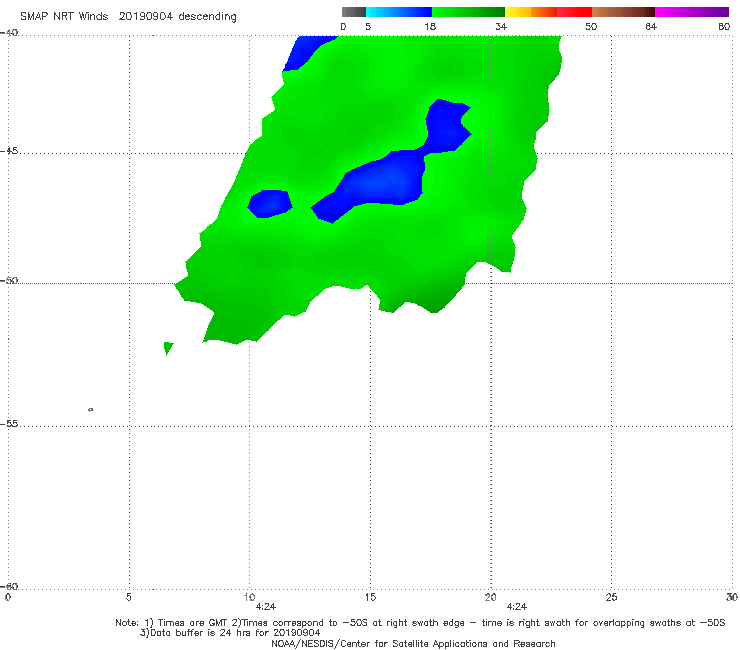Viewport: 740px width, 650px height.
Task: Click the longitude axis label '20'
Action: (x=490, y=598)
